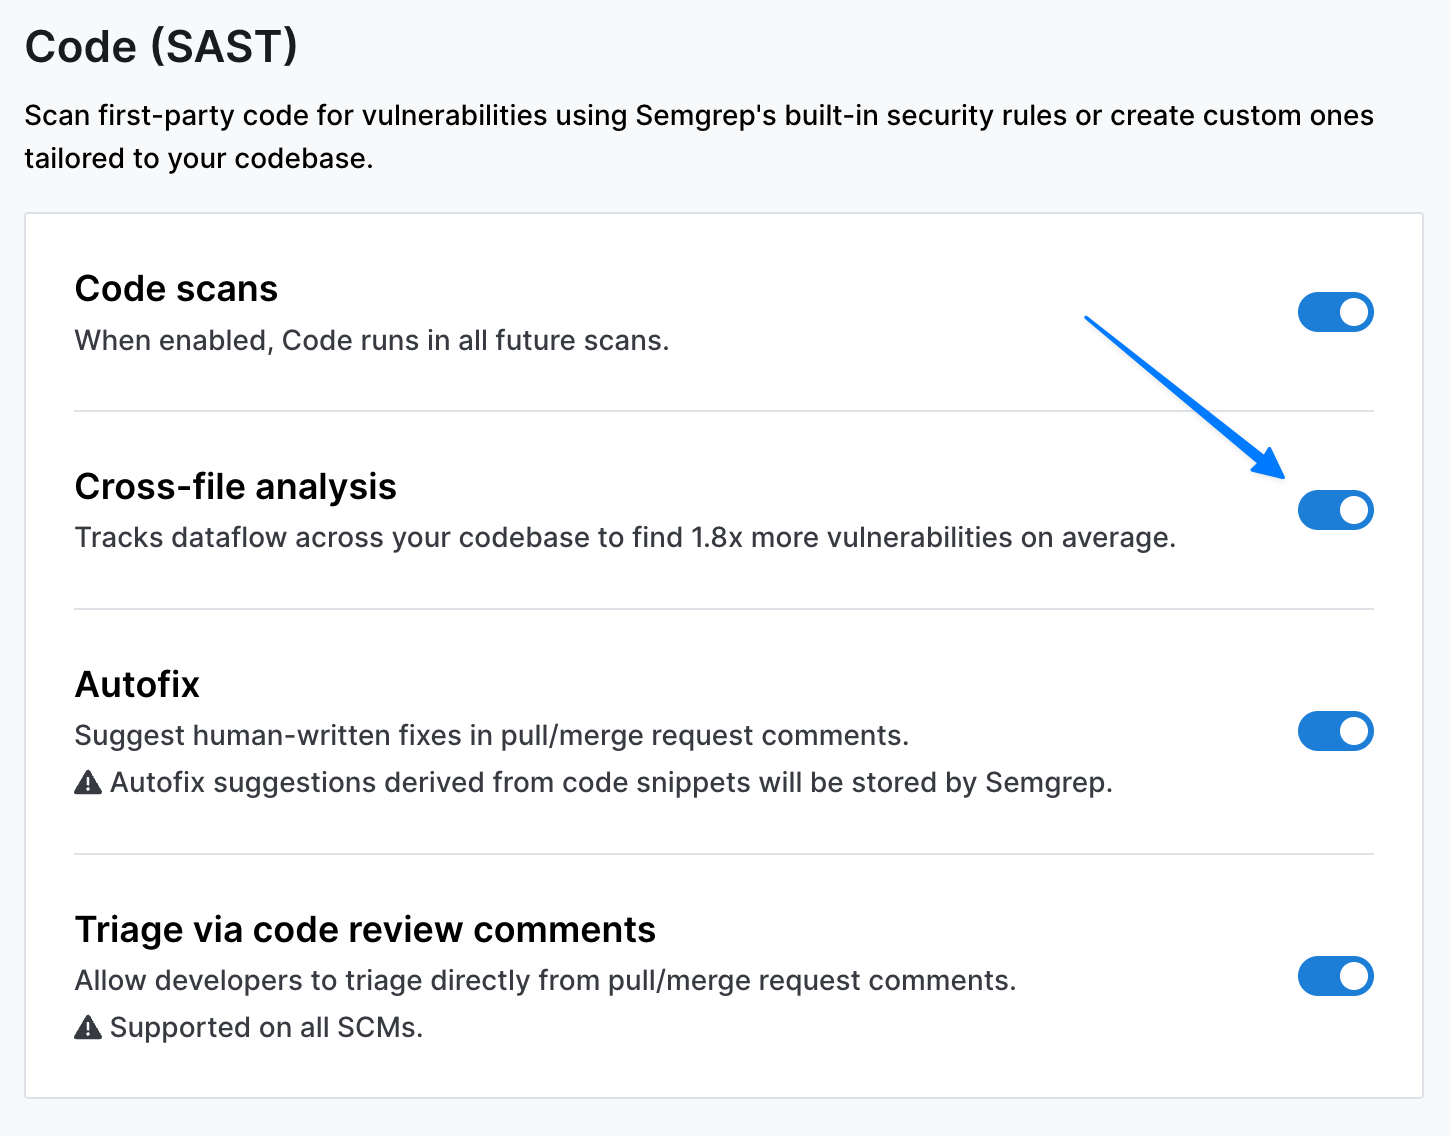Viewport: 1450px width, 1136px height.
Task: Click the Code (SAST) page title
Action: pos(161,46)
